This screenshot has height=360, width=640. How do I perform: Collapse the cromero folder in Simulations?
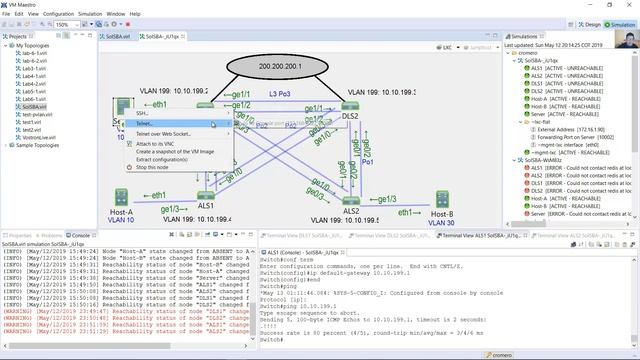tap(508, 53)
